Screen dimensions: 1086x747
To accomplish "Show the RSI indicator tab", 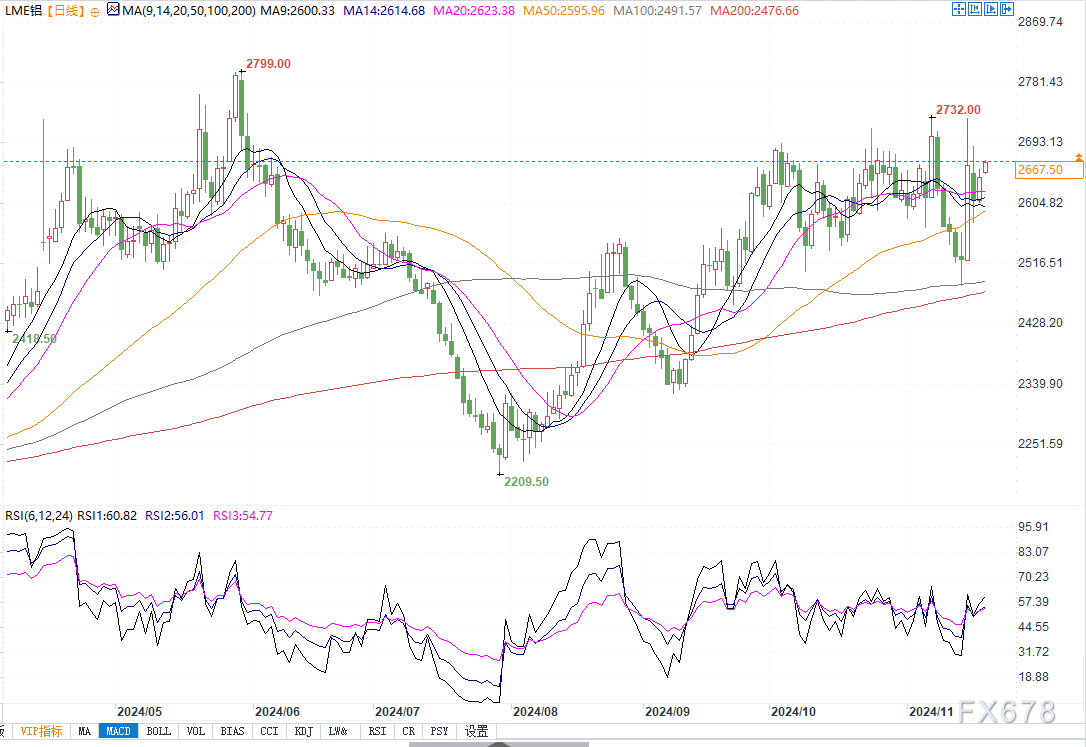I will coord(376,731).
